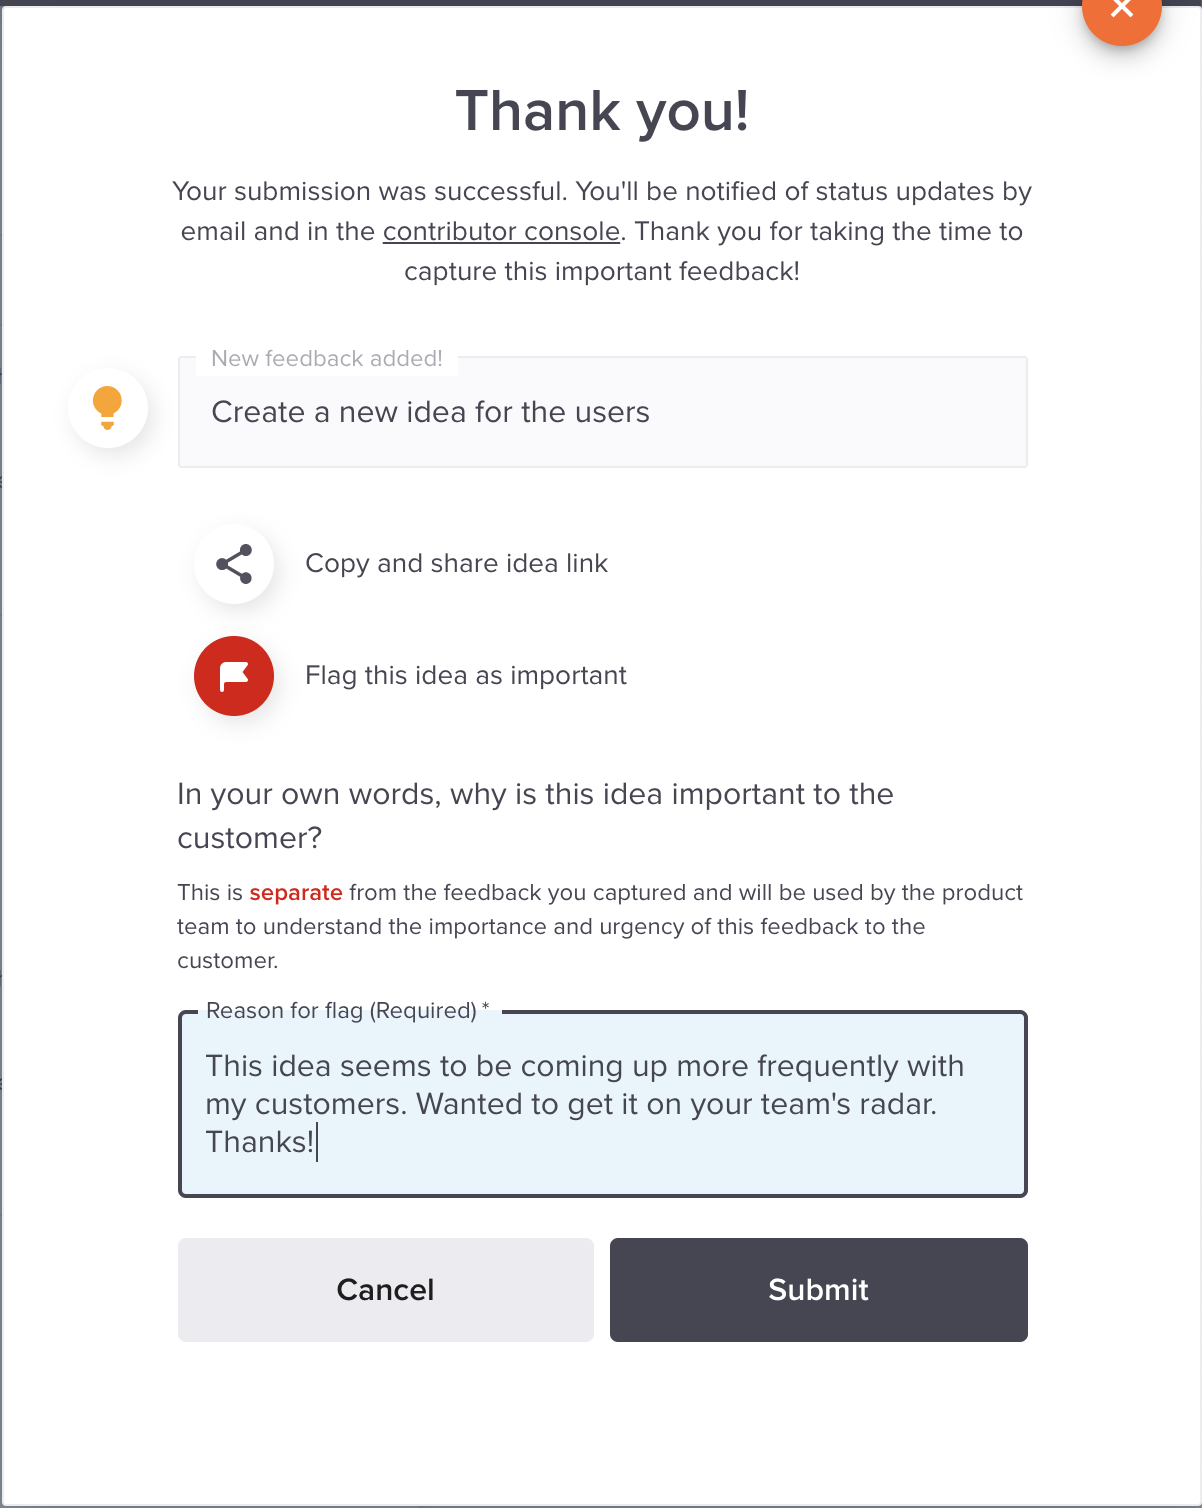Click the "Thank you!" heading

pyautogui.click(x=602, y=110)
